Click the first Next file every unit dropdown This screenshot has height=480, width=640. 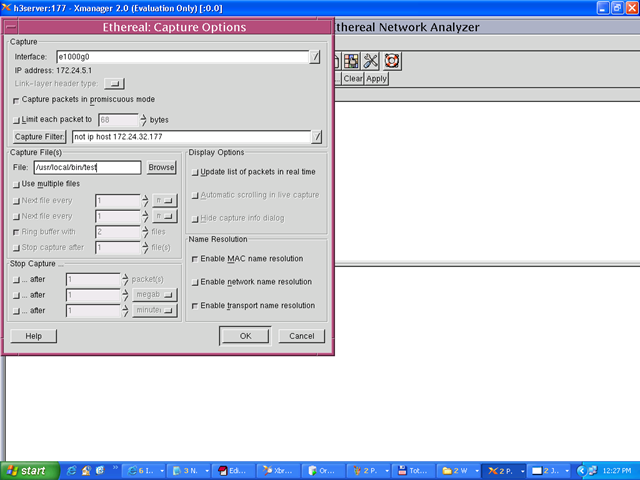pos(164,201)
